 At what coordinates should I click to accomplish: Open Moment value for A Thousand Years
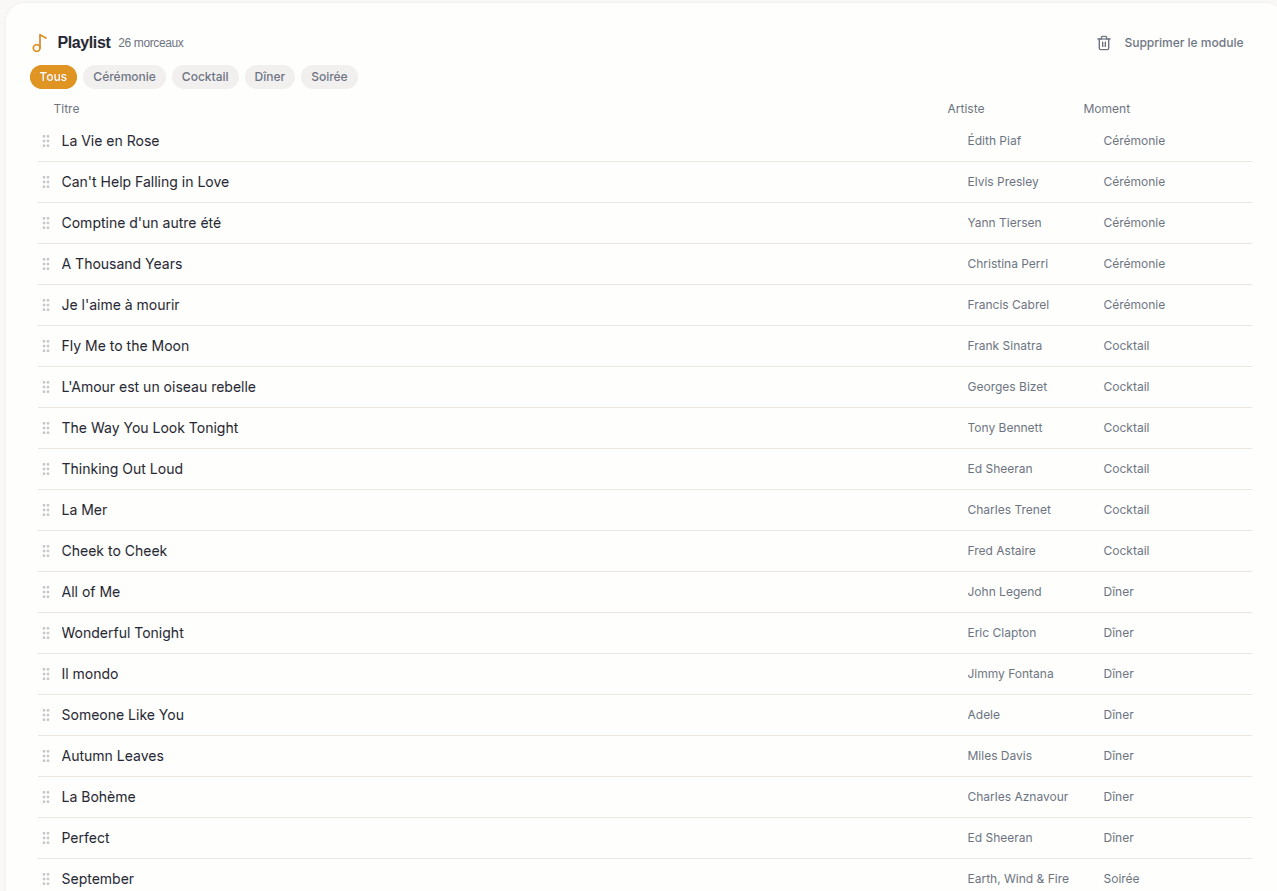[x=1134, y=264]
